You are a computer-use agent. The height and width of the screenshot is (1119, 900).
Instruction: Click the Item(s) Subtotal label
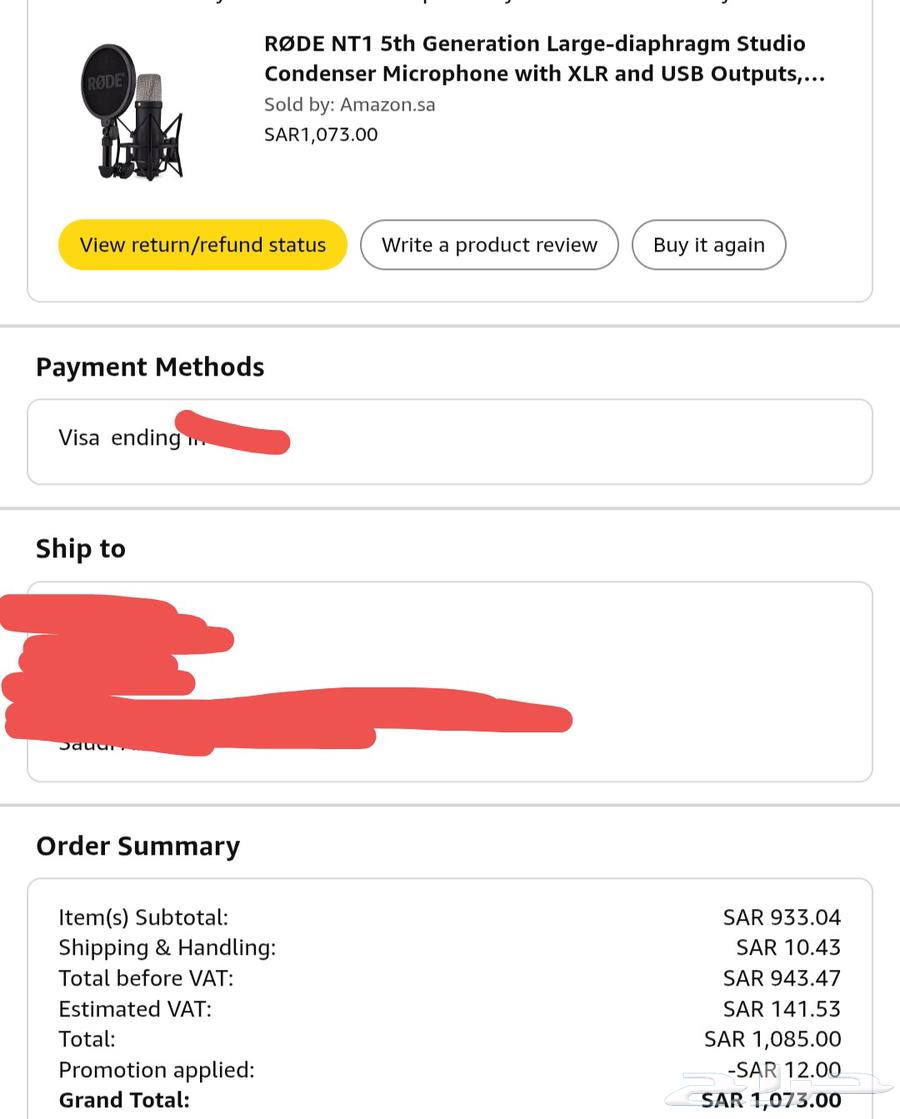[143, 917]
